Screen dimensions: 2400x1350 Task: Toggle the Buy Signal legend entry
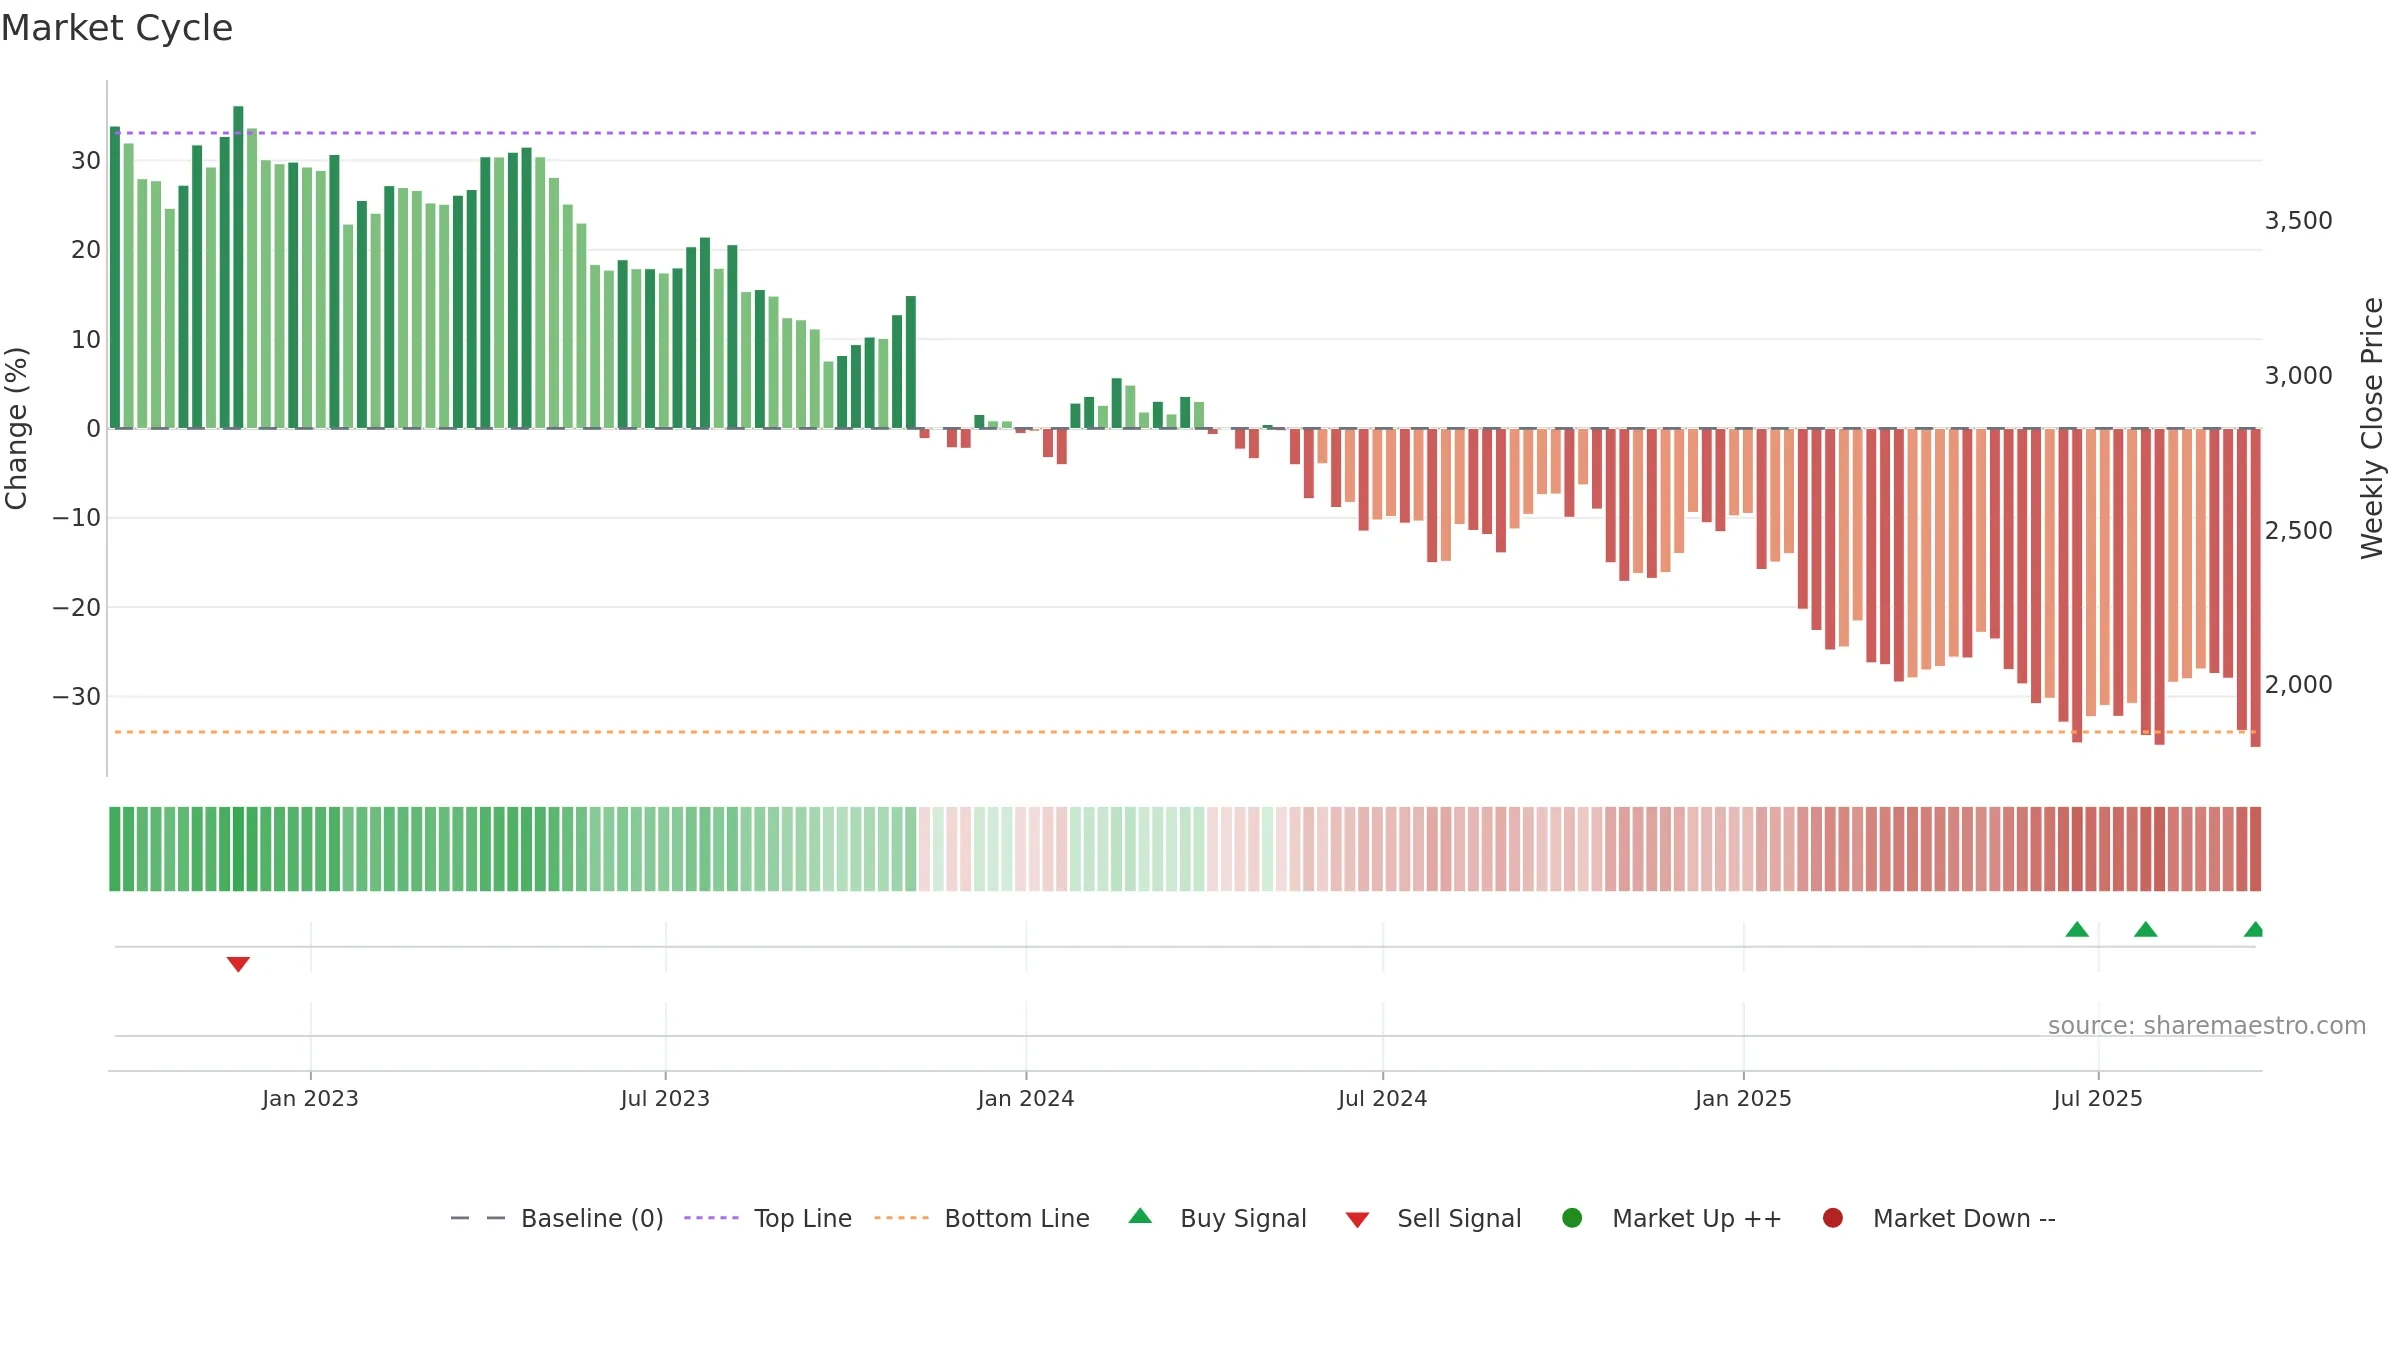point(1217,1218)
